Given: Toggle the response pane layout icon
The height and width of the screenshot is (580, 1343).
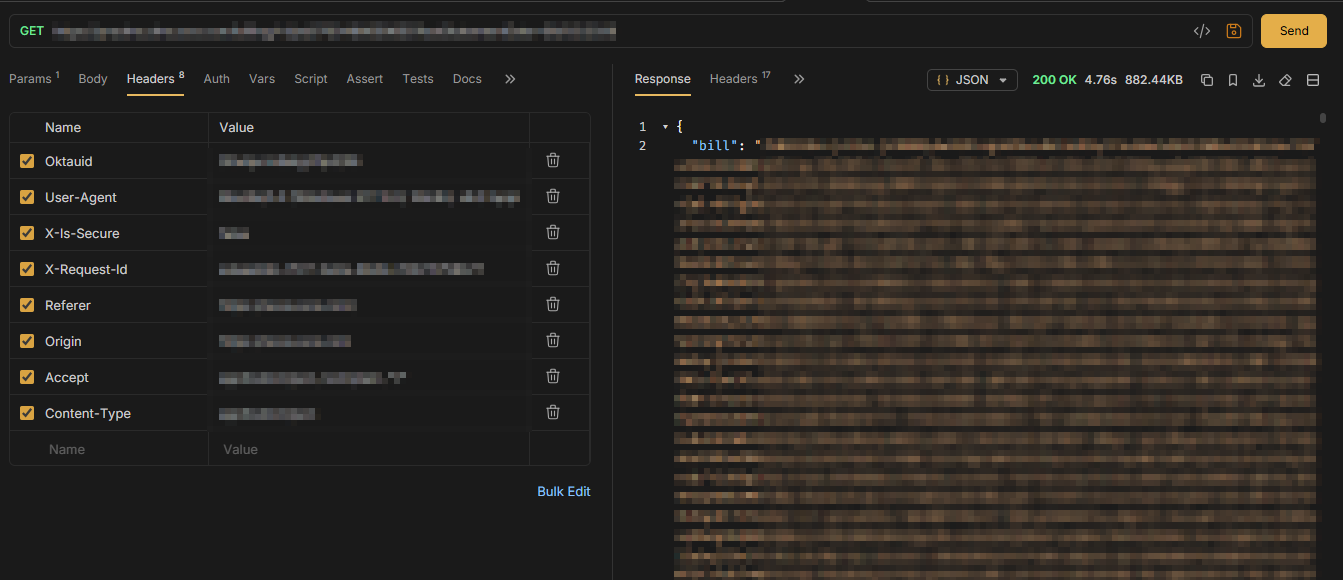Looking at the screenshot, I should [x=1313, y=80].
